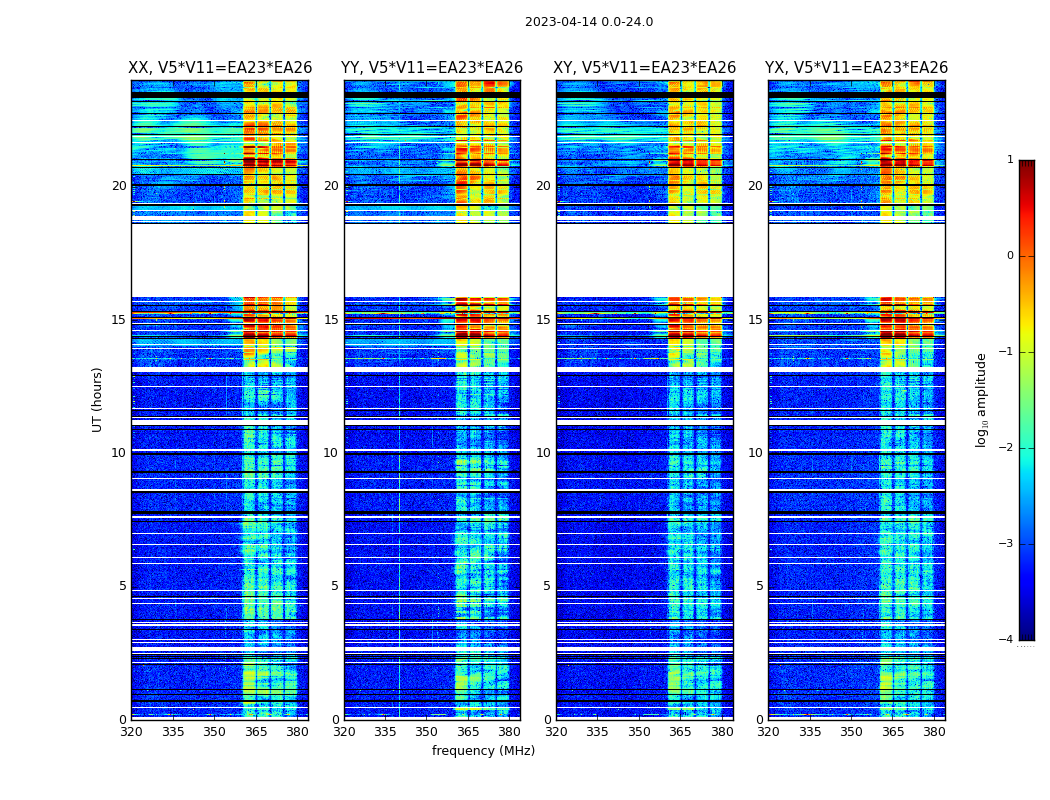Click the 320 MHz tick under XY panel

tap(556, 732)
